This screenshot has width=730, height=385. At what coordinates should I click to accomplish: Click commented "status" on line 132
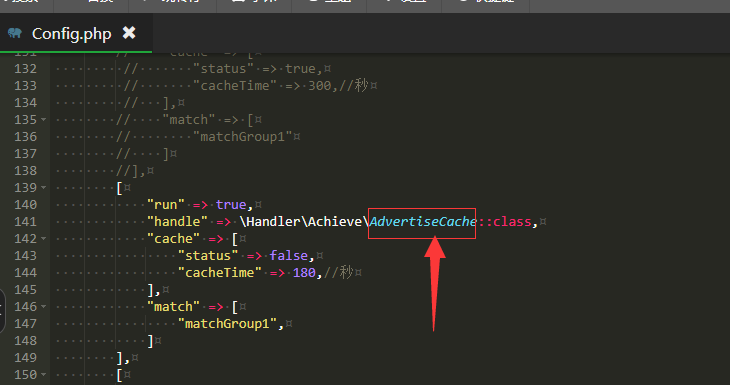223,69
